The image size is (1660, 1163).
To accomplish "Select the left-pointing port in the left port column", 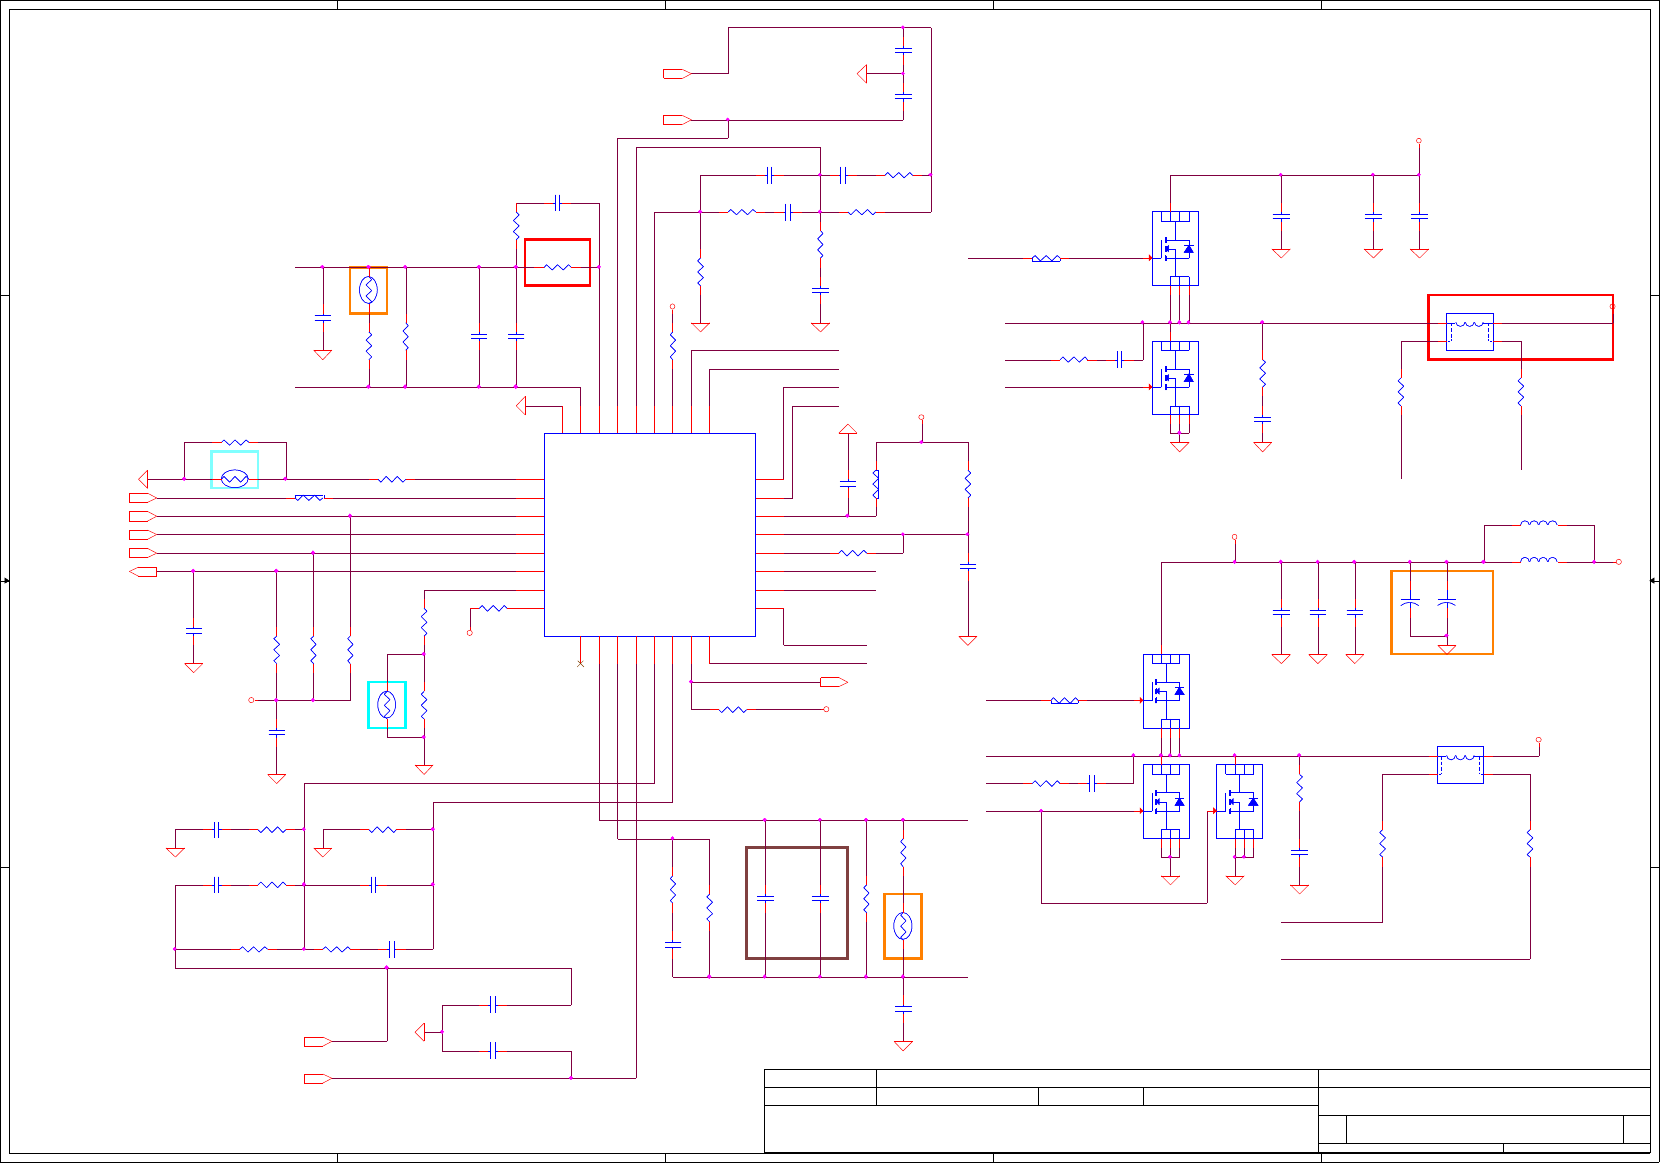I will click(143, 571).
